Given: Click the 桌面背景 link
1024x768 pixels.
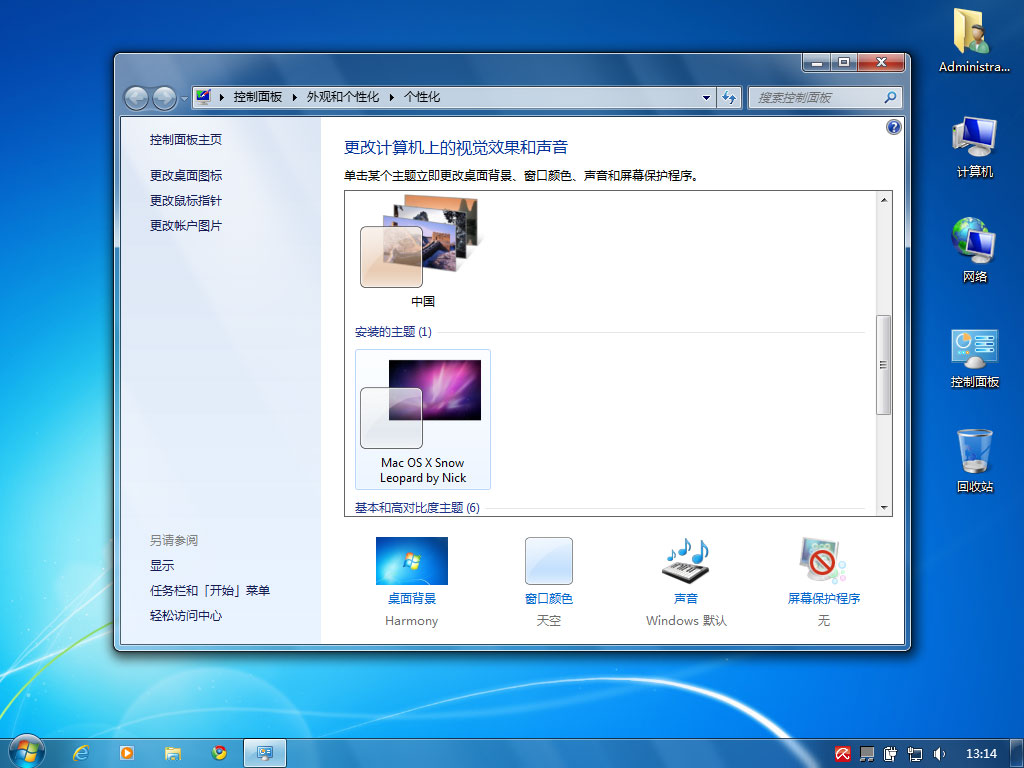Looking at the screenshot, I should click(411, 598).
